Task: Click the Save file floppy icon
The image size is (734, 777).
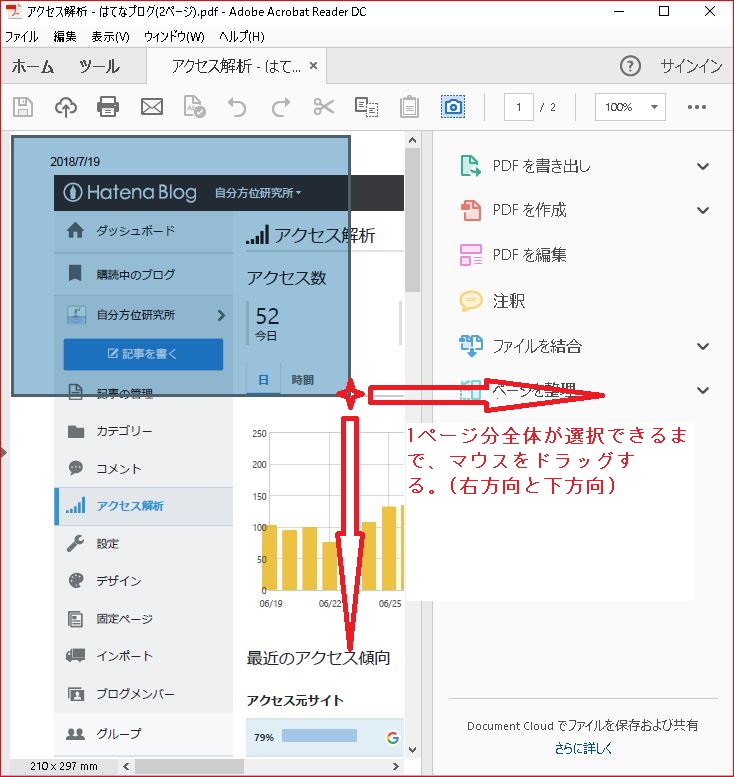Action: coord(23,107)
